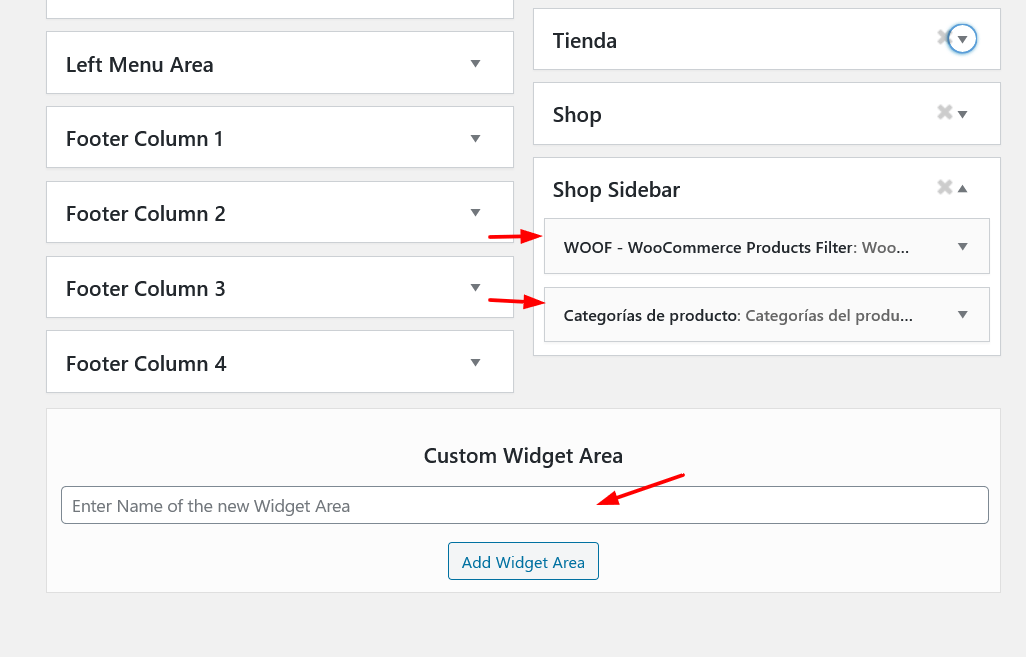Viewport: 1027px width, 657px height.
Task: Open Categorías de producto widget settings arrow
Action: (x=962, y=314)
